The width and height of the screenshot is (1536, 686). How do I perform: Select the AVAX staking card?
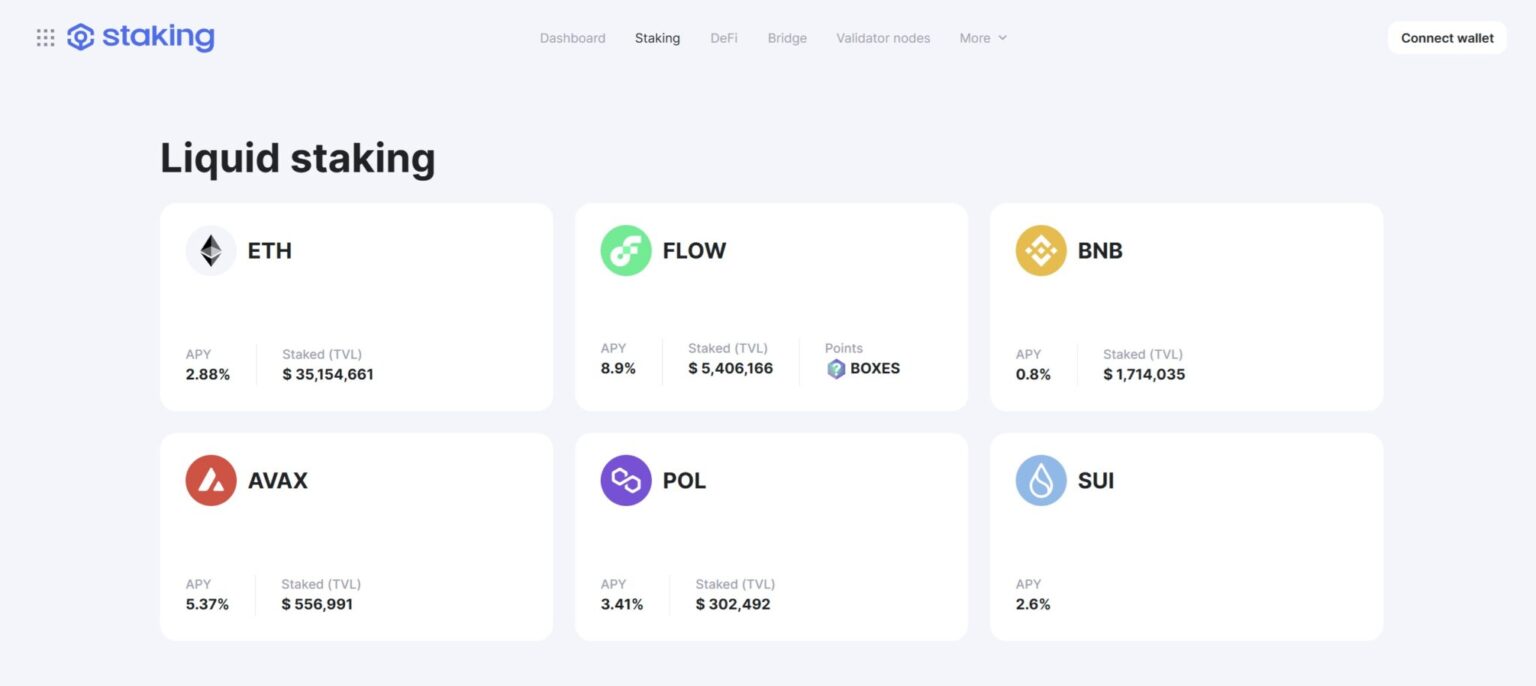(356, 536)
